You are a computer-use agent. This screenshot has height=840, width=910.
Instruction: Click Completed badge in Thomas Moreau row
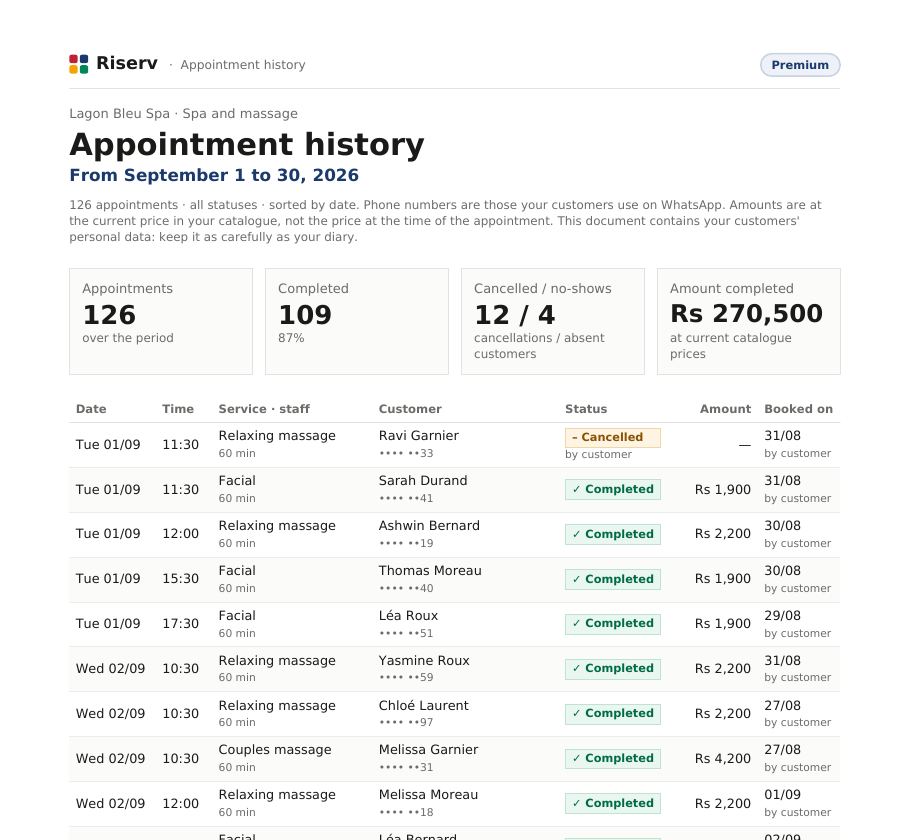613,579
